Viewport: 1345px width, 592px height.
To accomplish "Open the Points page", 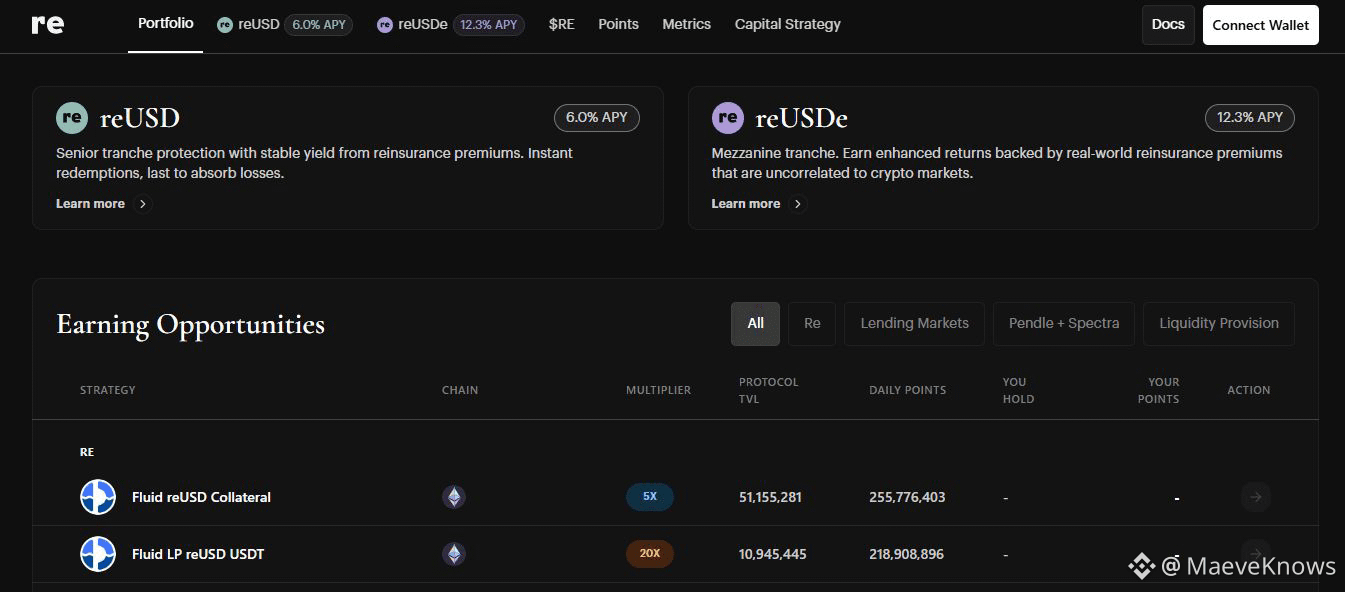I will pyautogui.click(x=618, y=24).
